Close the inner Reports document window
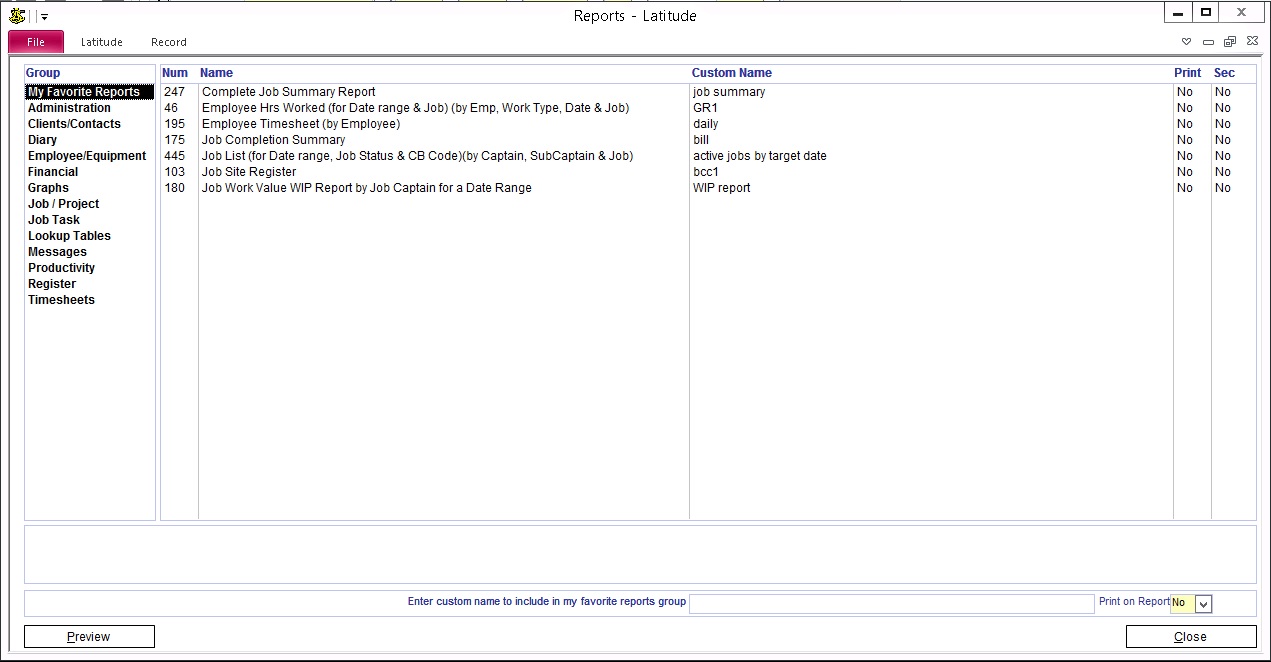 pos(1252,42)
